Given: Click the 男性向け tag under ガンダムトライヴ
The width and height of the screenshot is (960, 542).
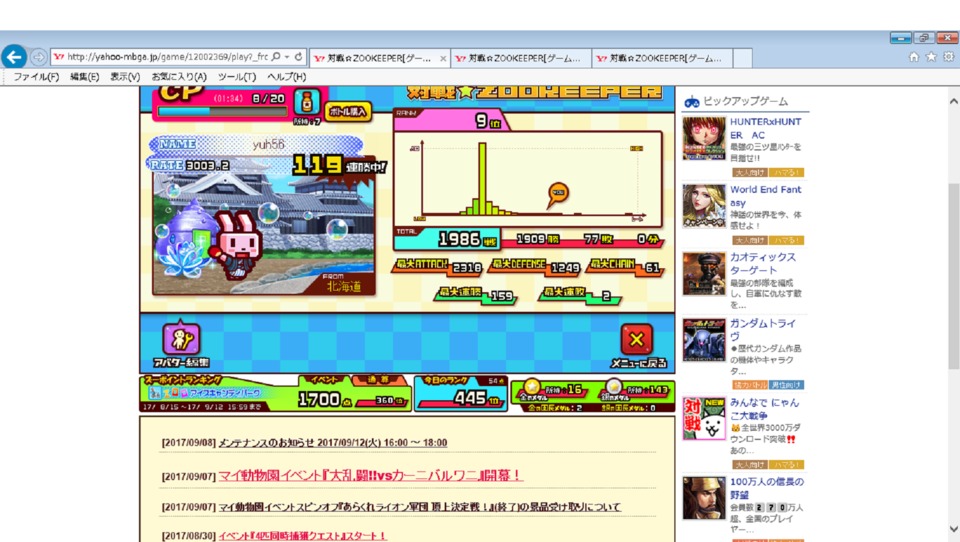Looking at the screenshot, I should (786, 385).
